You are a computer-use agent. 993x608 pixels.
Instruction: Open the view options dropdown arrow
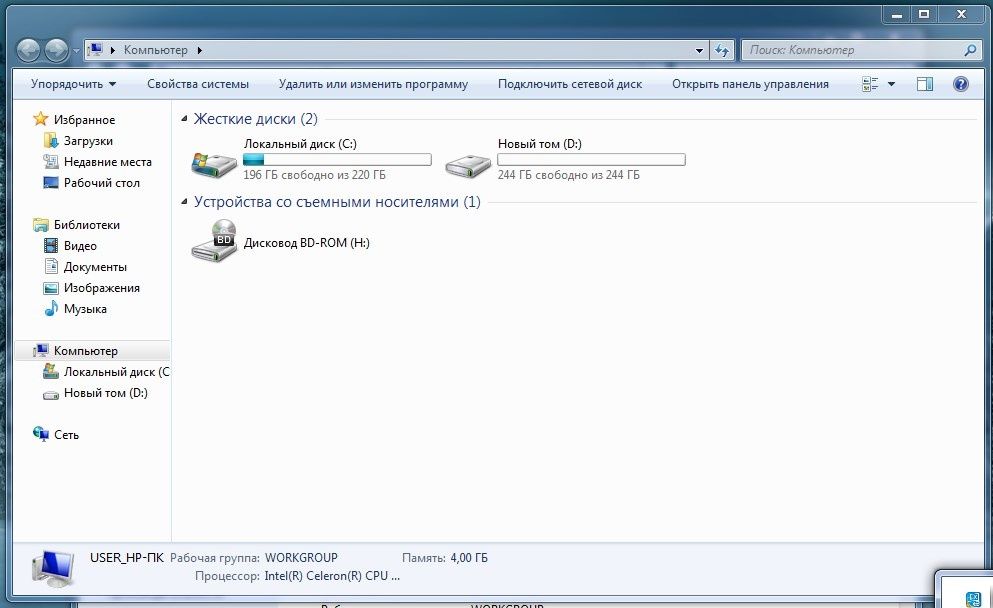pos(891,84)
